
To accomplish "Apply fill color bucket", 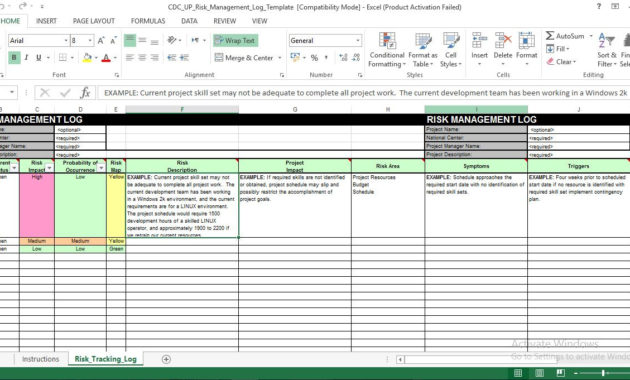I will (x=87, y=57).
